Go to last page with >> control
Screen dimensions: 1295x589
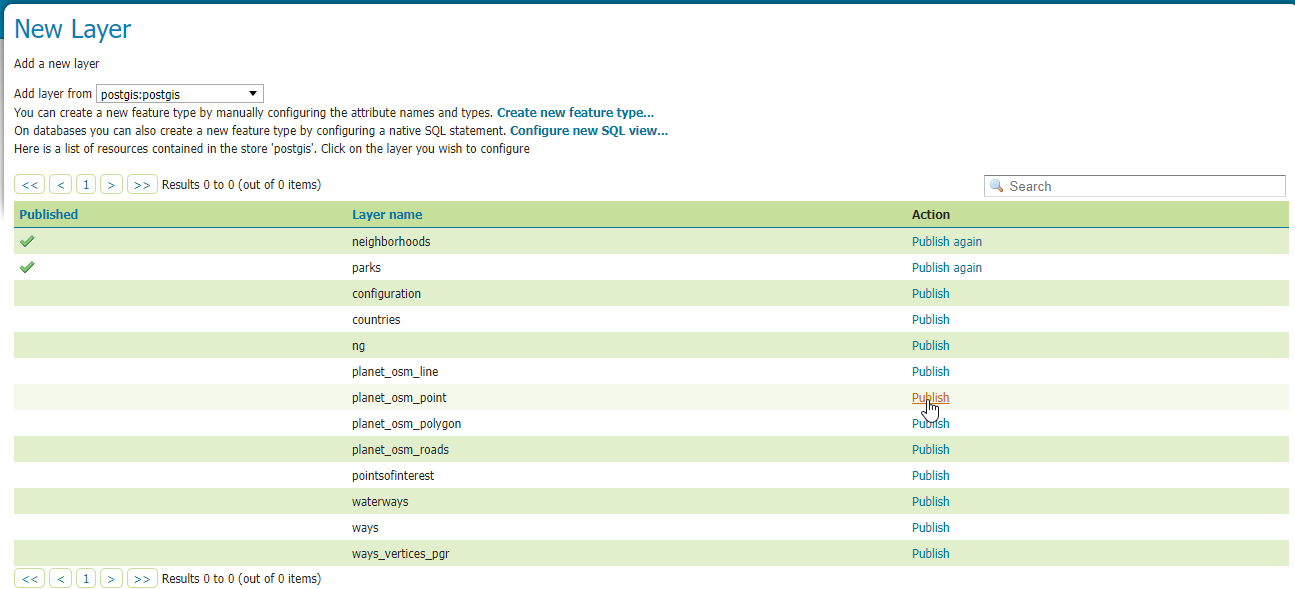(x=141, y=184)
